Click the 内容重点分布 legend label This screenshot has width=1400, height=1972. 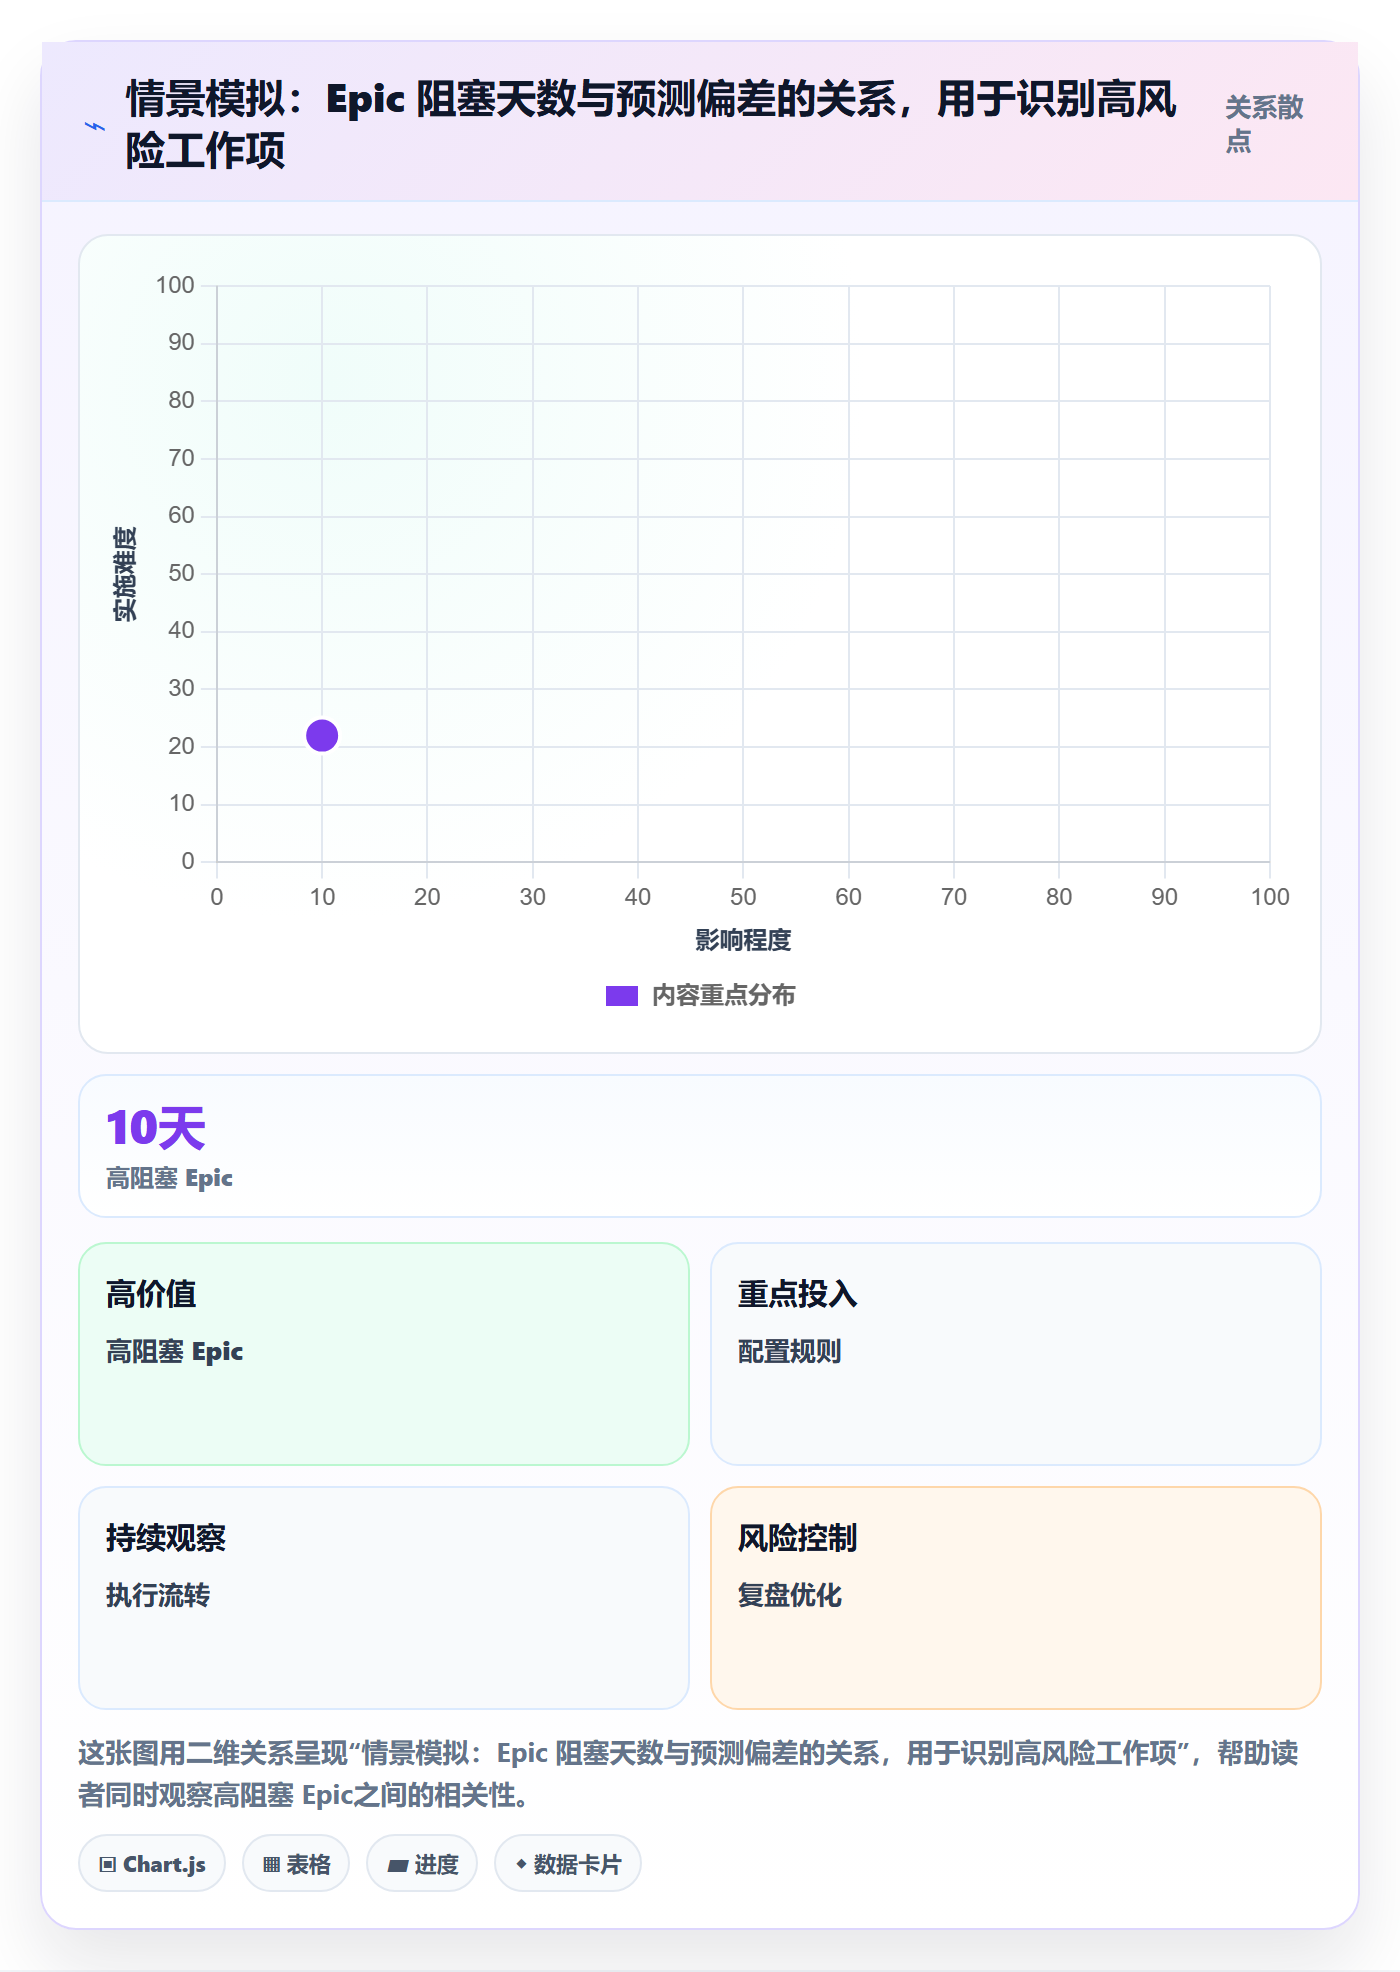click(723, 996)
